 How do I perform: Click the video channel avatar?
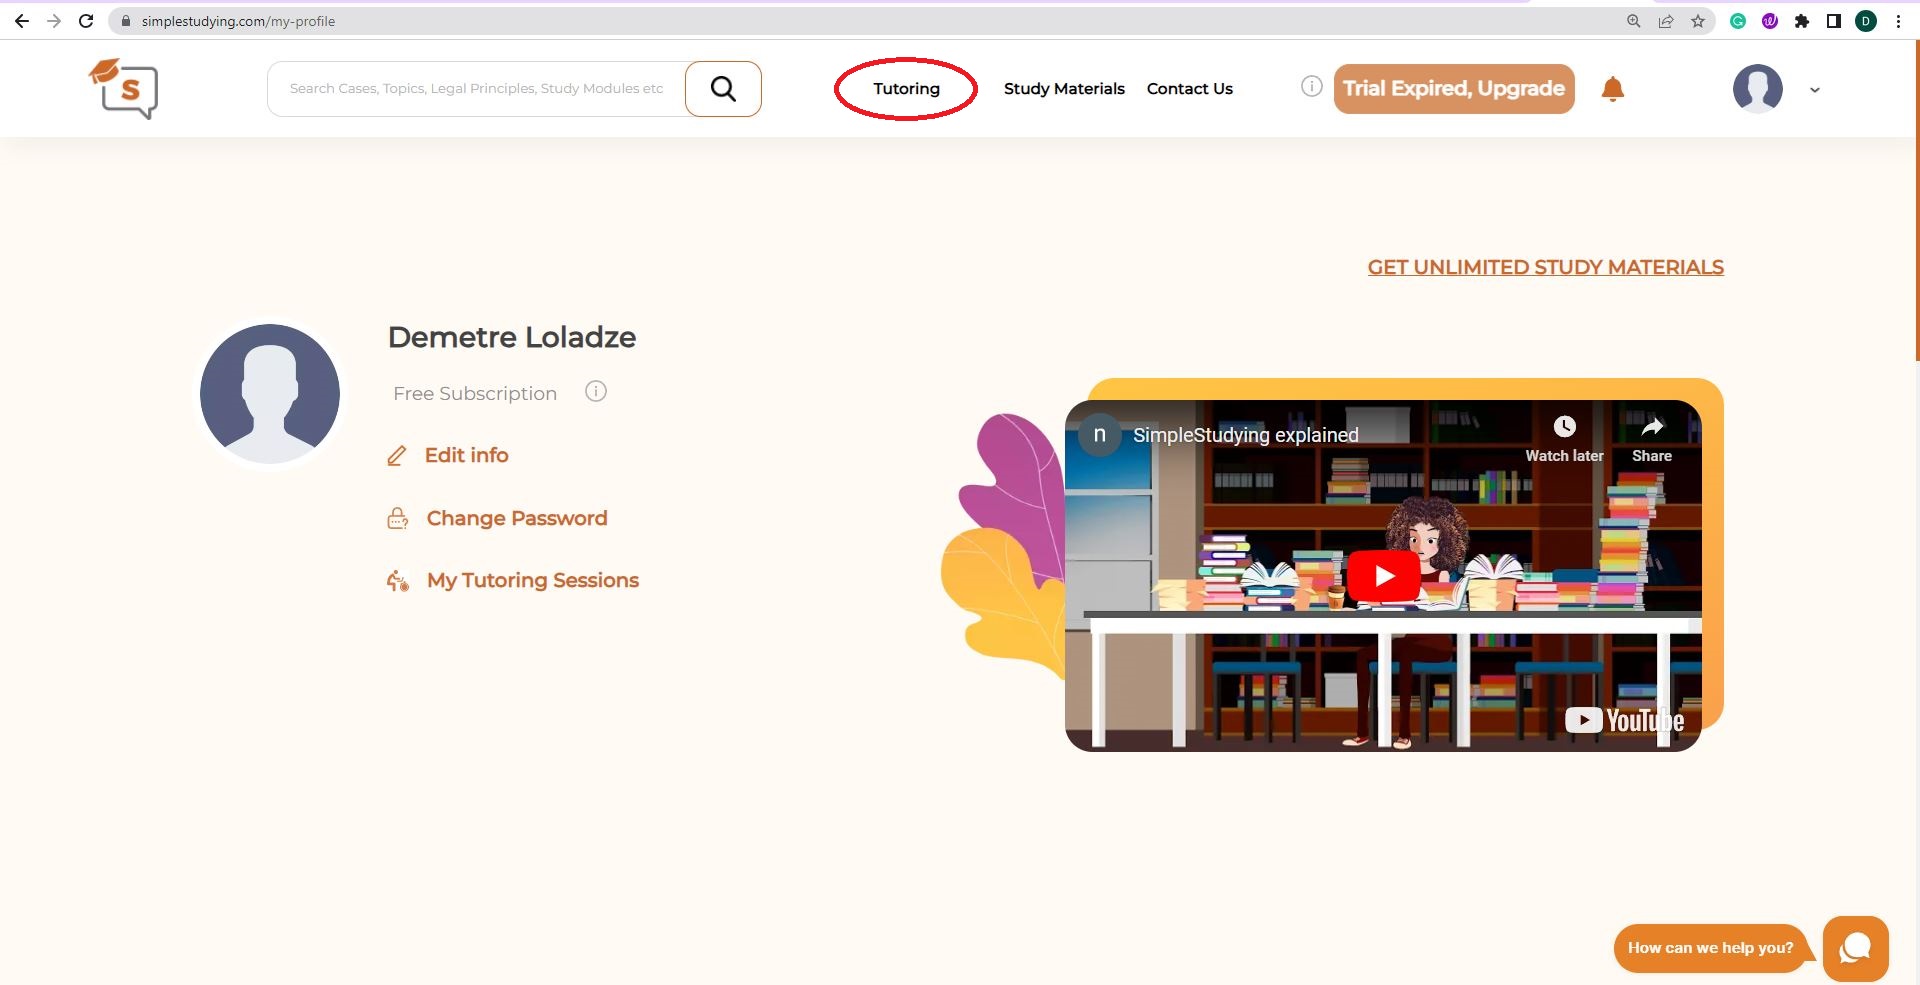click(x=1099, y=435)
